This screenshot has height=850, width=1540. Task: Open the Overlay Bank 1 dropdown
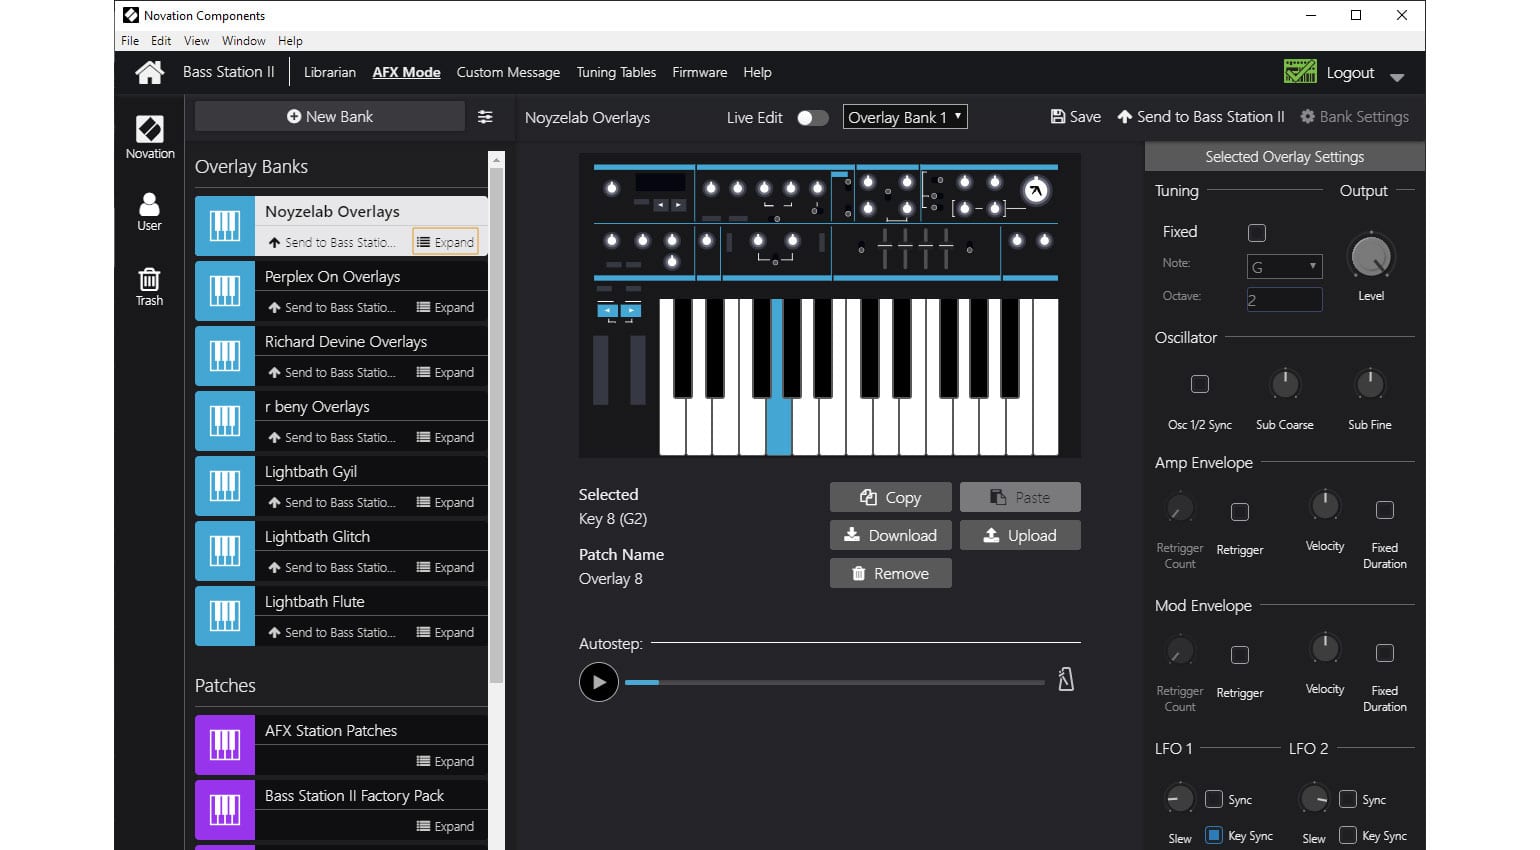tap(904, 116)
